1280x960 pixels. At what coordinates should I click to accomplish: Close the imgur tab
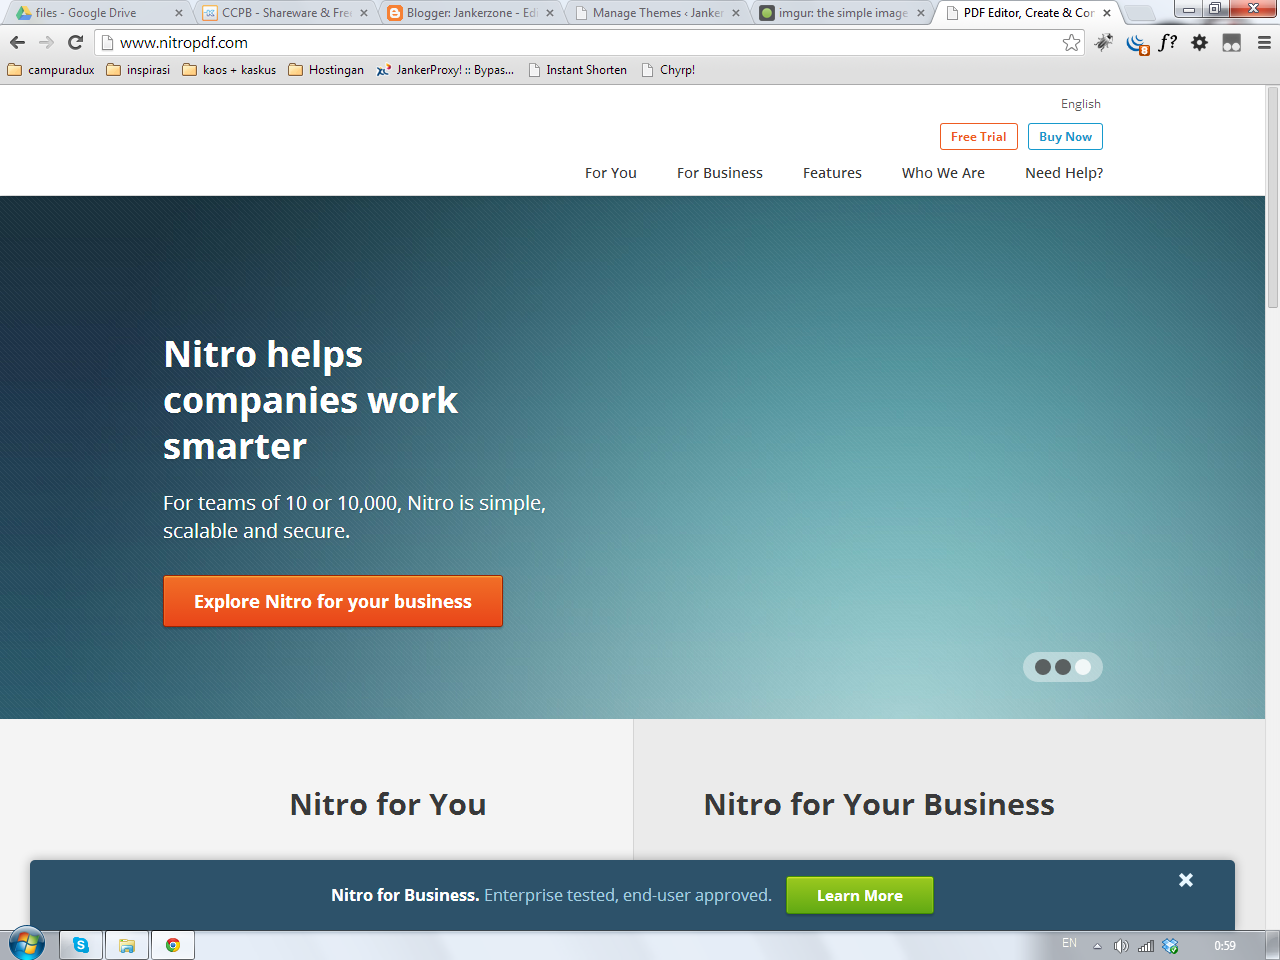[x=921, y=13]
